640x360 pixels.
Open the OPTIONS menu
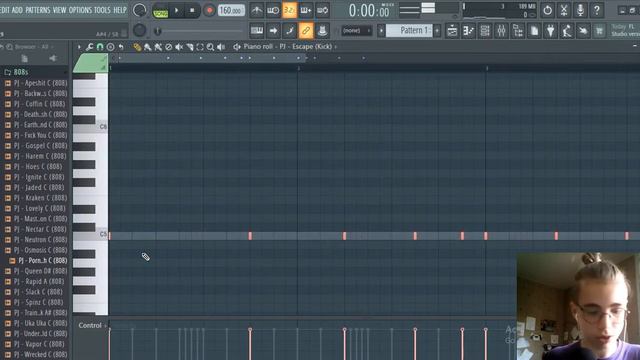(x=80, y=10)
